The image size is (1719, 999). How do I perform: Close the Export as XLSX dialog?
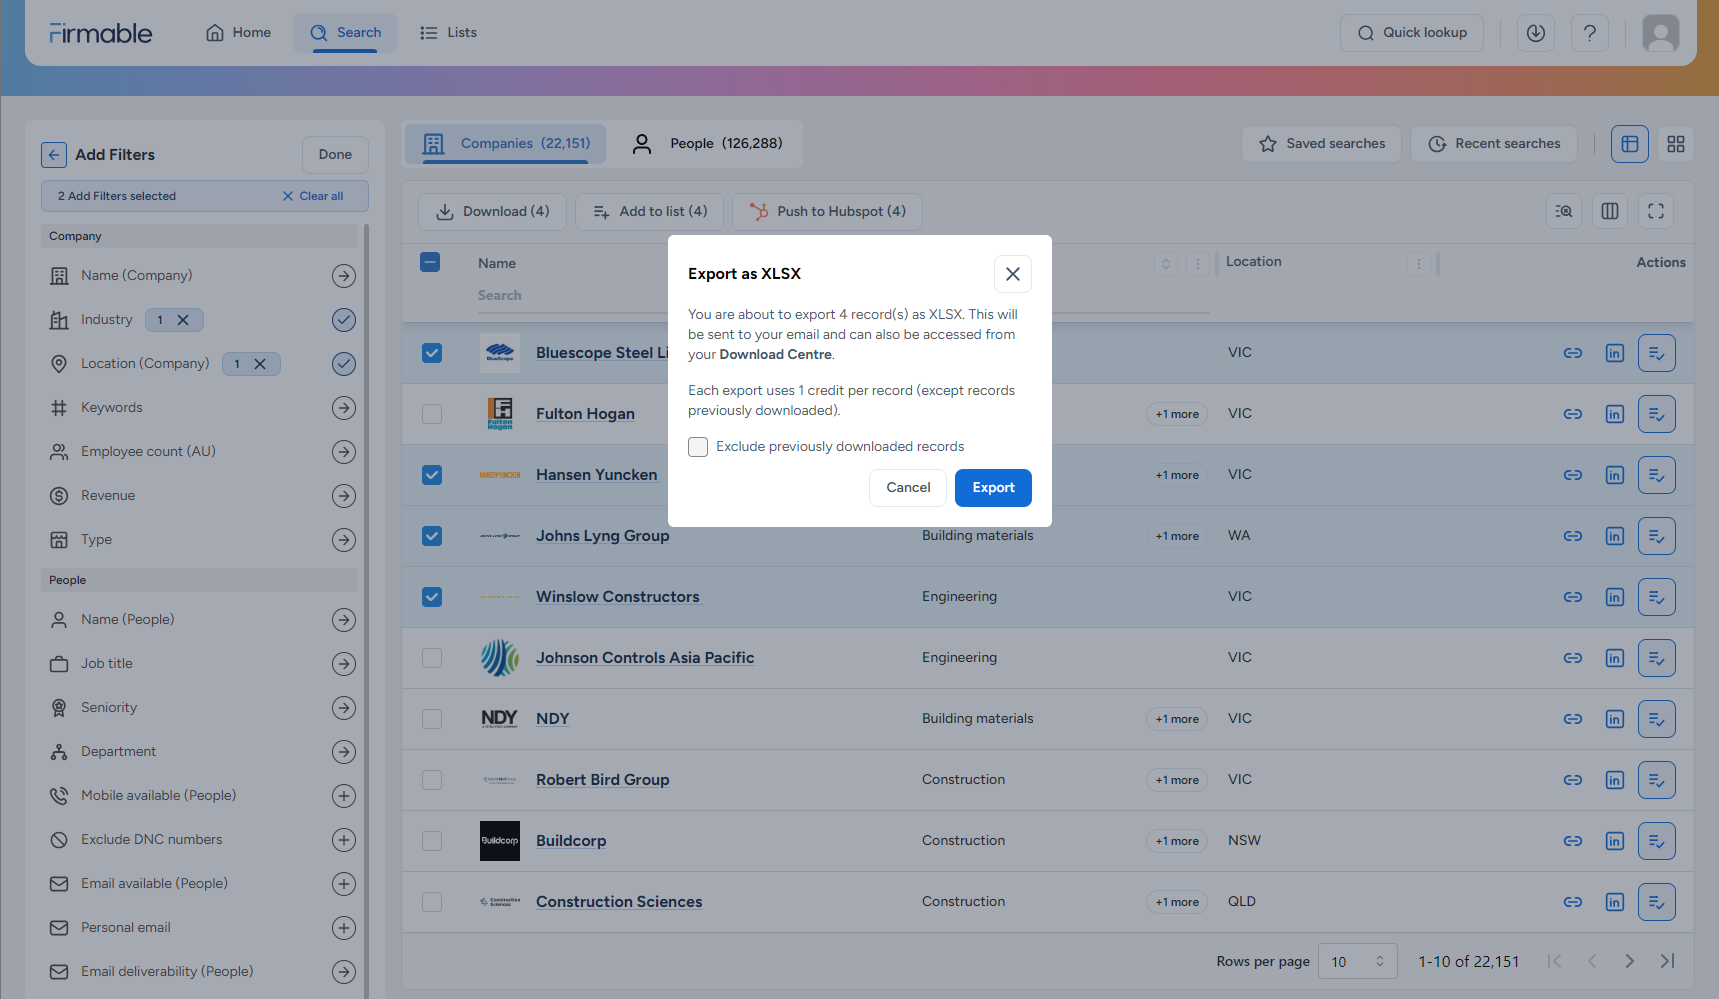[1013, 274]
